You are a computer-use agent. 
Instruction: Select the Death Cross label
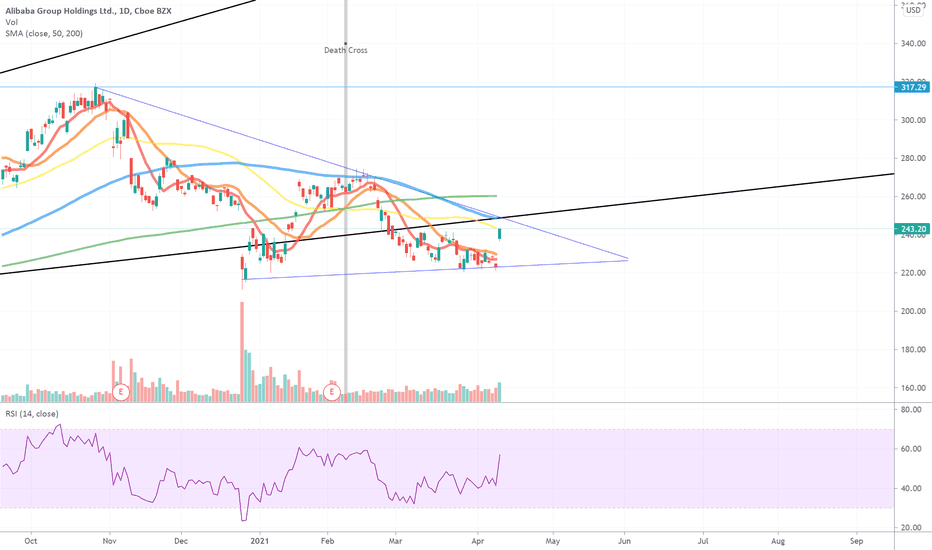(x=345, y=51)
